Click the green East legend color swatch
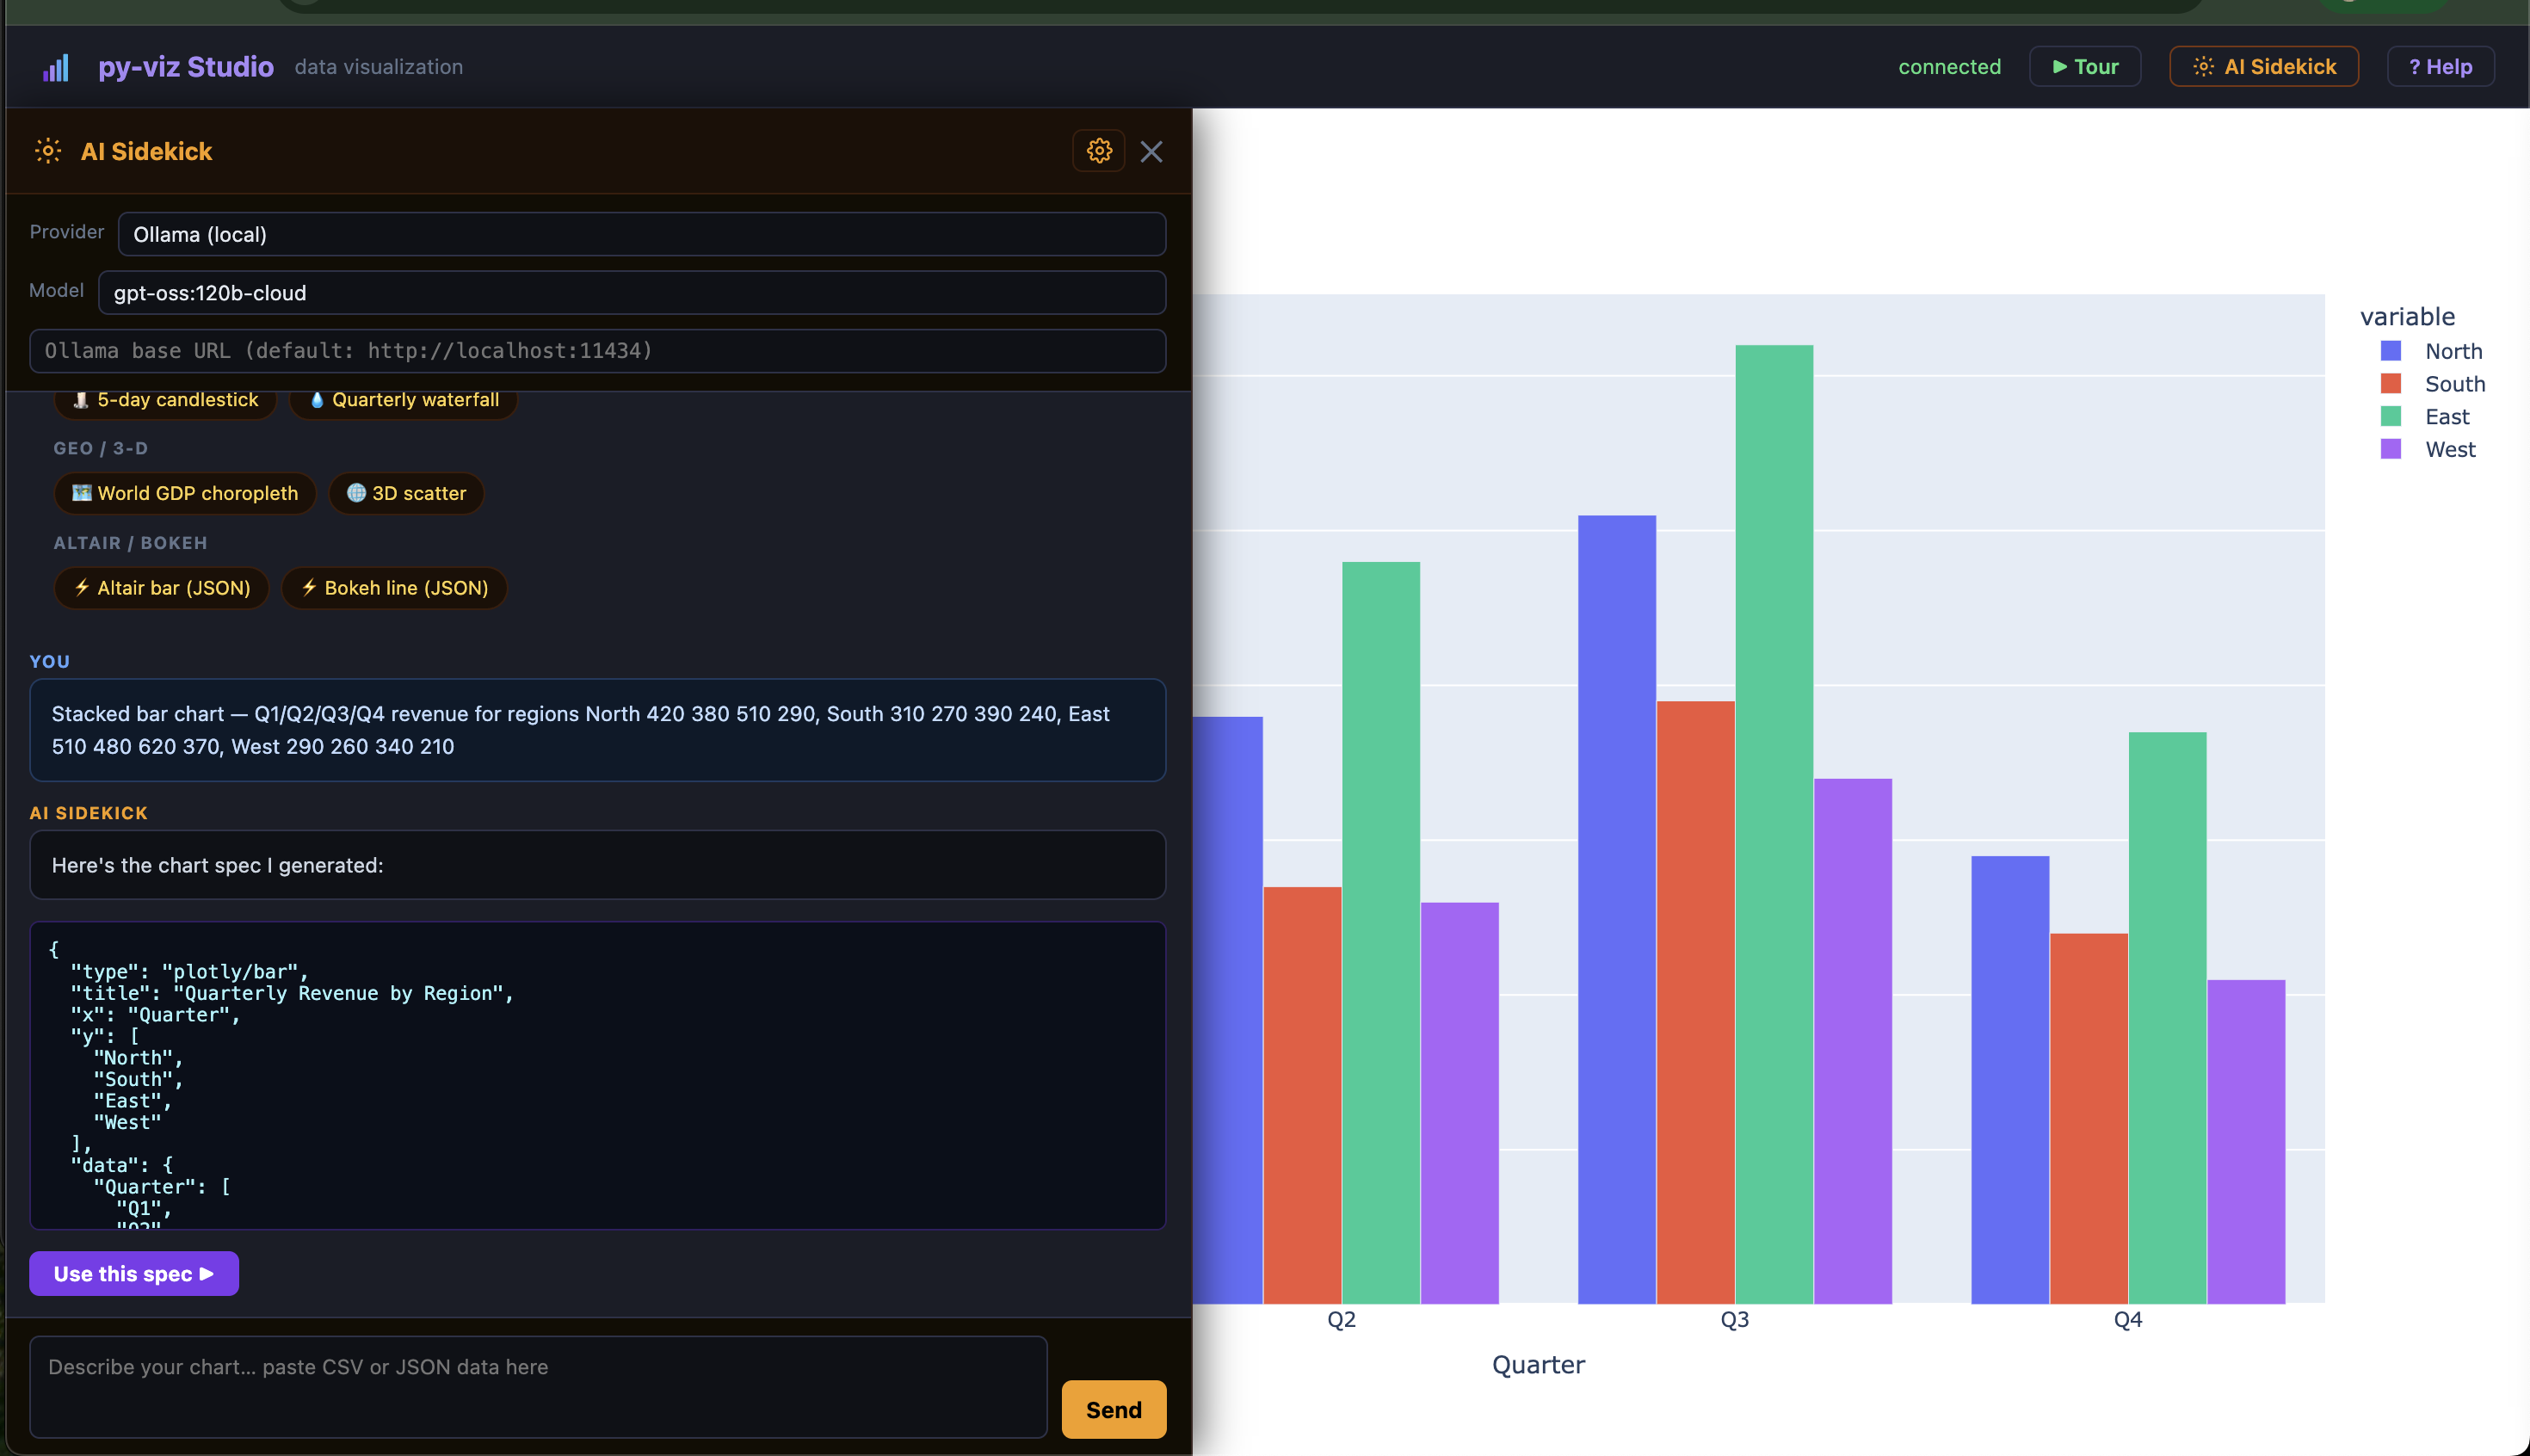The height and width of the screenshot is (1456, 2530). click(x=2391, y=417)
